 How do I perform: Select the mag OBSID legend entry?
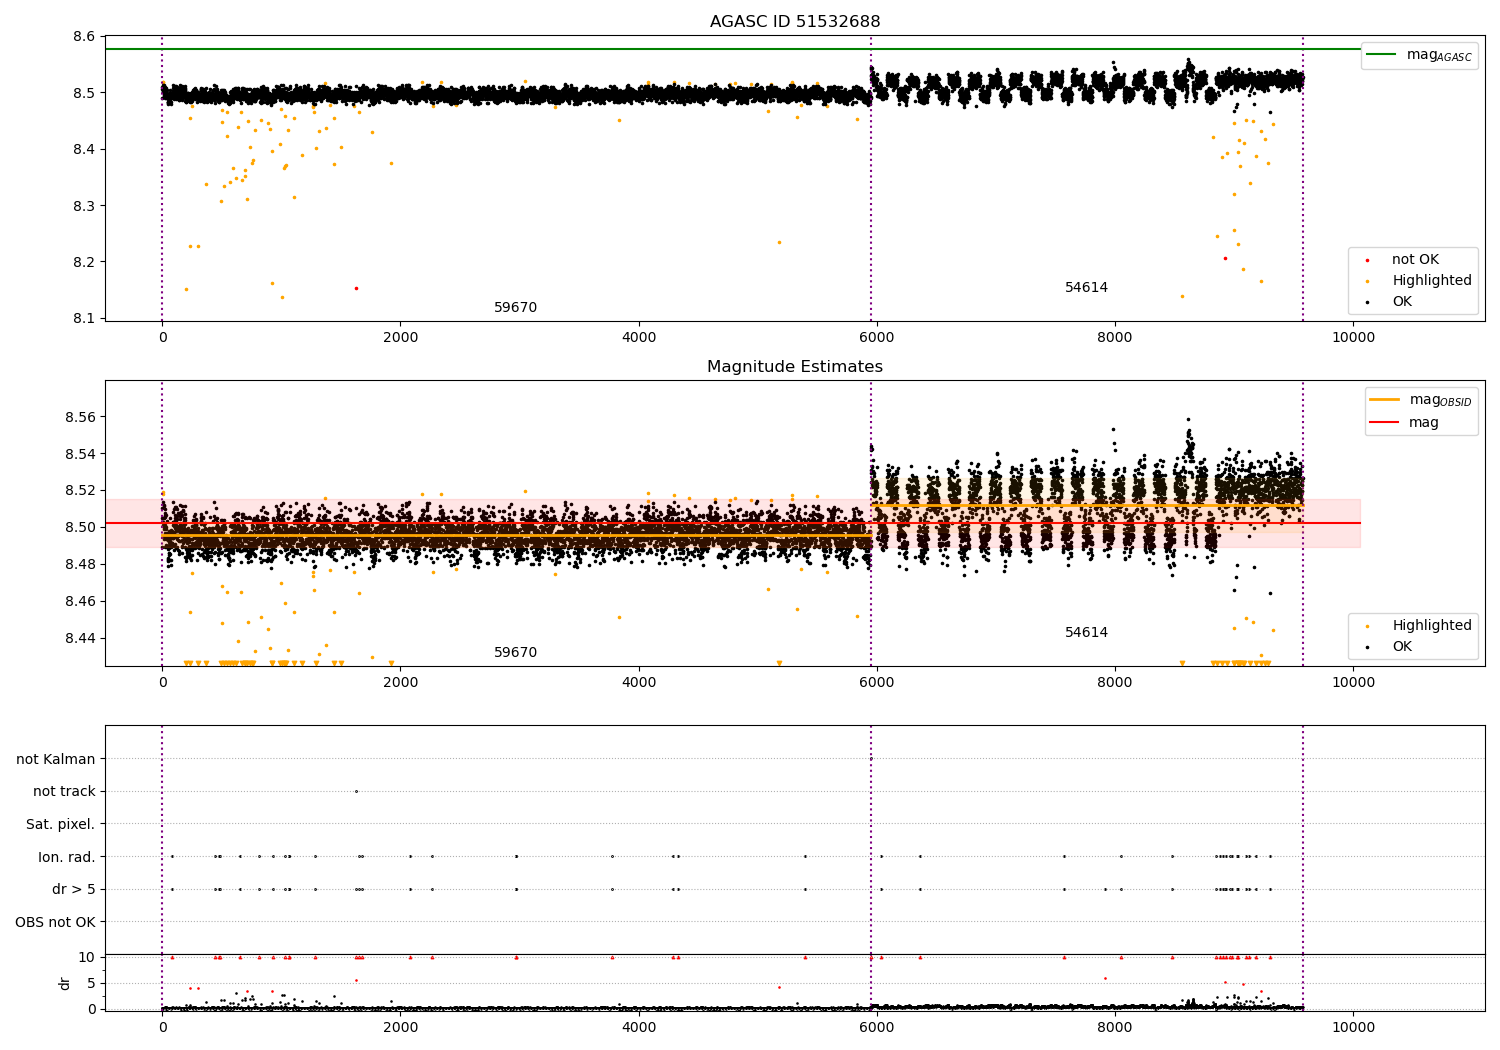pyautogui.click(x=1420, y=400)
